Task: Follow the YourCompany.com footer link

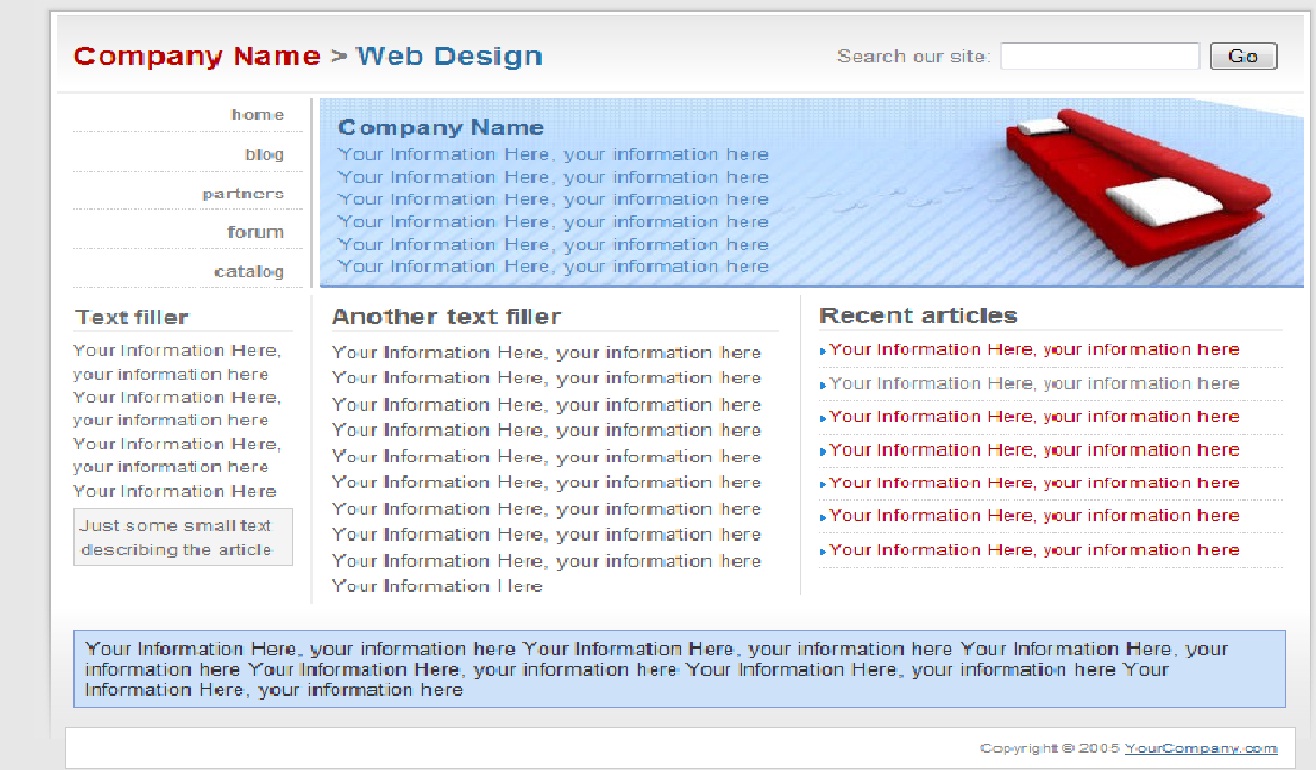Action: point(1201,748)
